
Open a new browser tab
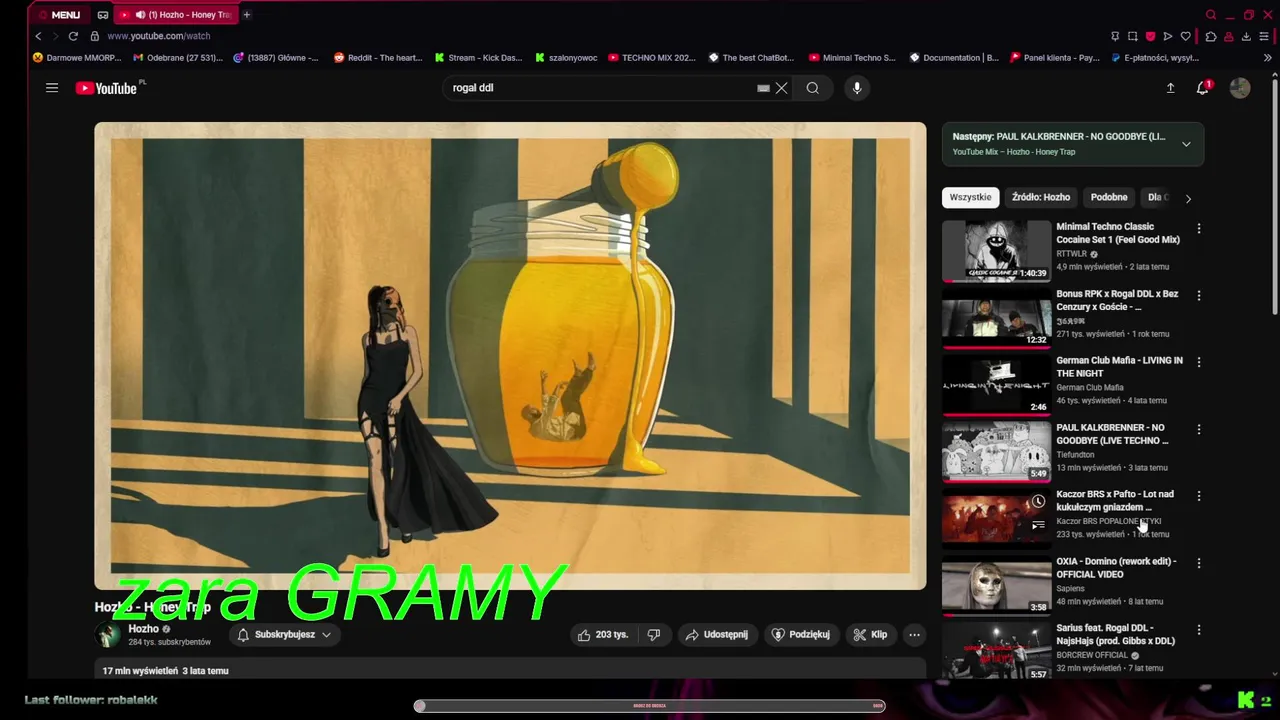point(246,15)
